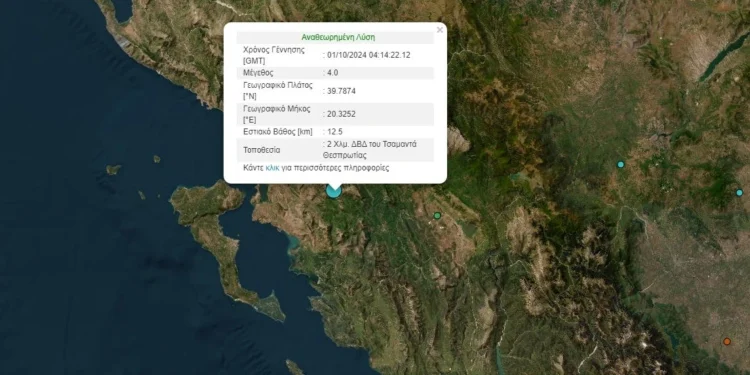
Task: Click the 'Εστιακό Βάθος [km]' label
Action: [x=278, y=132]
